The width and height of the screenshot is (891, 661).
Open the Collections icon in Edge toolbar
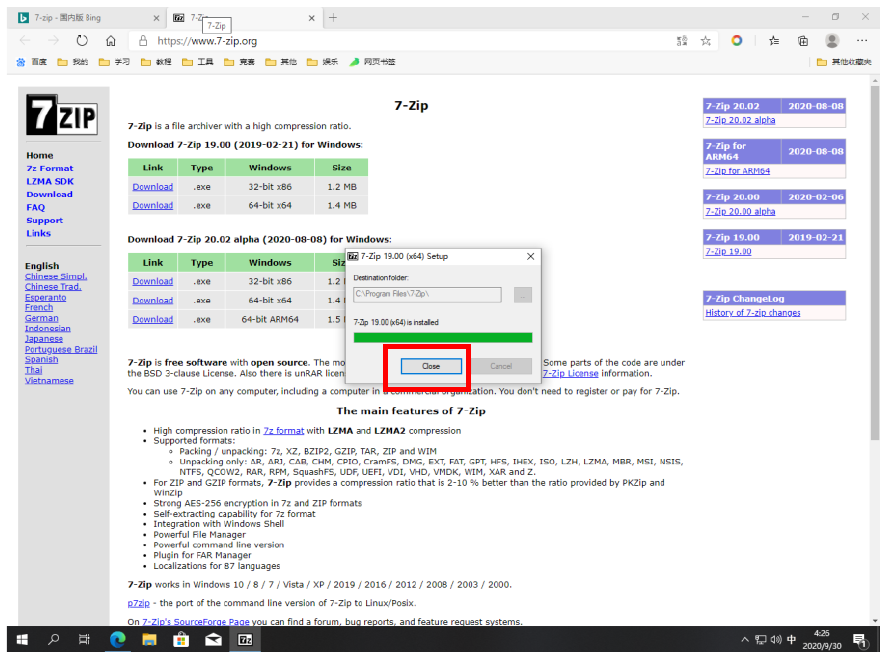803,41
